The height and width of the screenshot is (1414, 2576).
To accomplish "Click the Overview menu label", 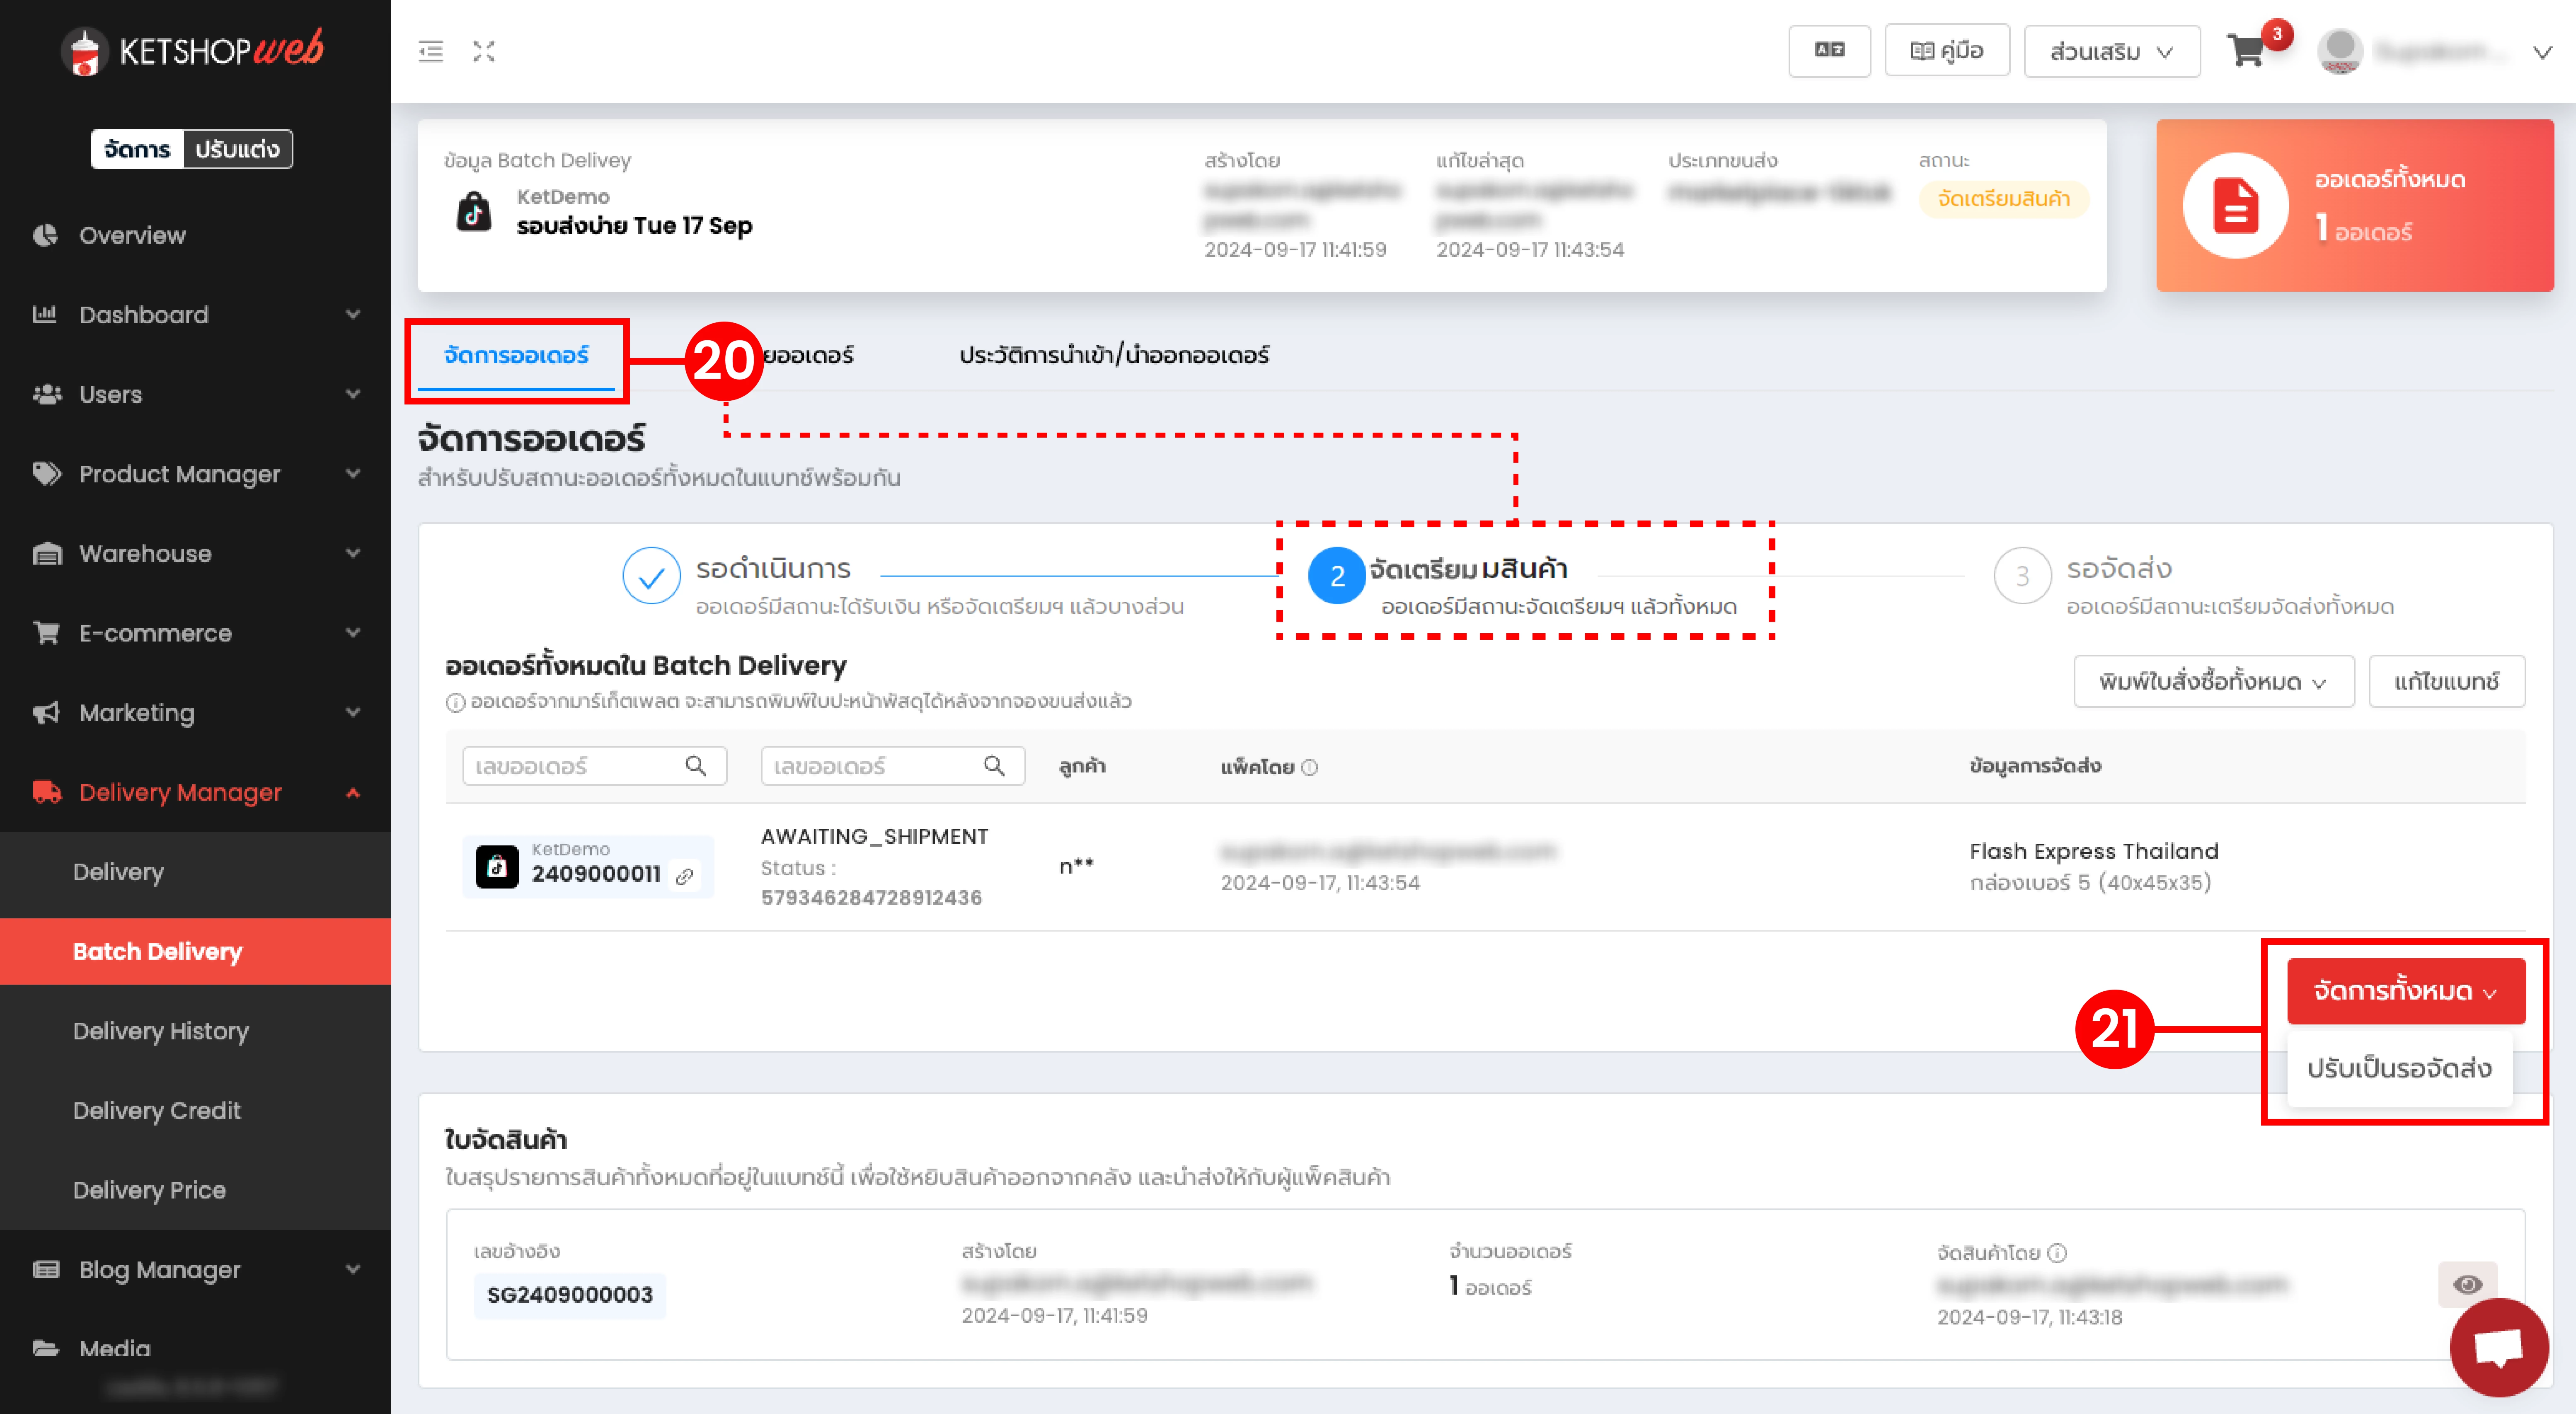I will point(133,235).
